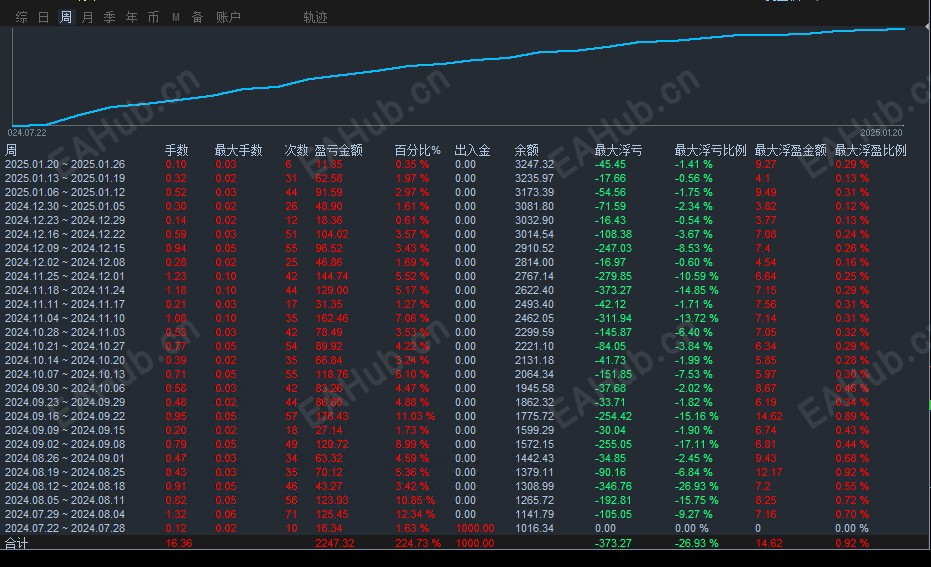931x567 pixels.
Task: Switch to the 年 yearly tab
Action: click(131, 17)
